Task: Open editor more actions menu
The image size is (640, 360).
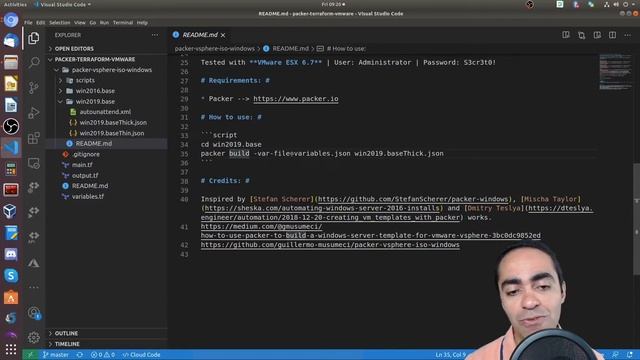Action: (628, 35)
